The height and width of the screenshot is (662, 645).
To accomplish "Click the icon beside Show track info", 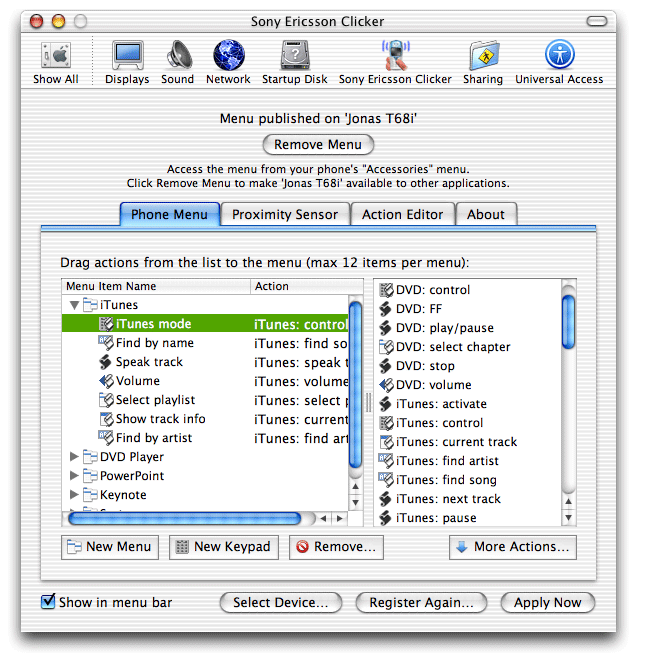I will (x=106, y=419).
